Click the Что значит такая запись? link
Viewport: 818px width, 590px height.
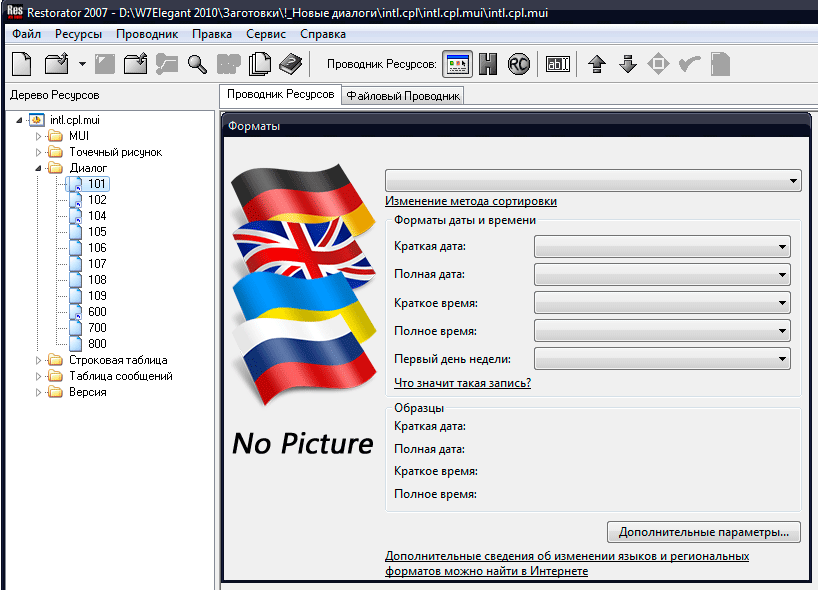click(462, 383)
